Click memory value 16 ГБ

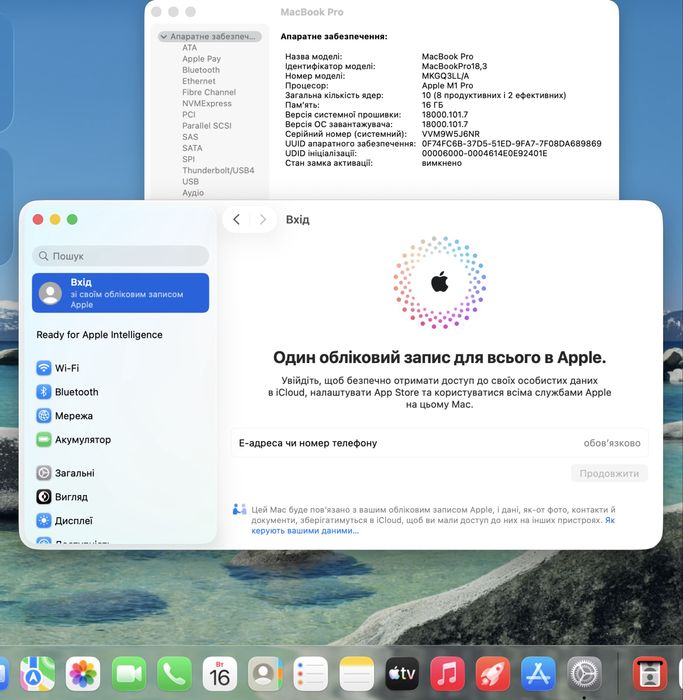point(432,105)
